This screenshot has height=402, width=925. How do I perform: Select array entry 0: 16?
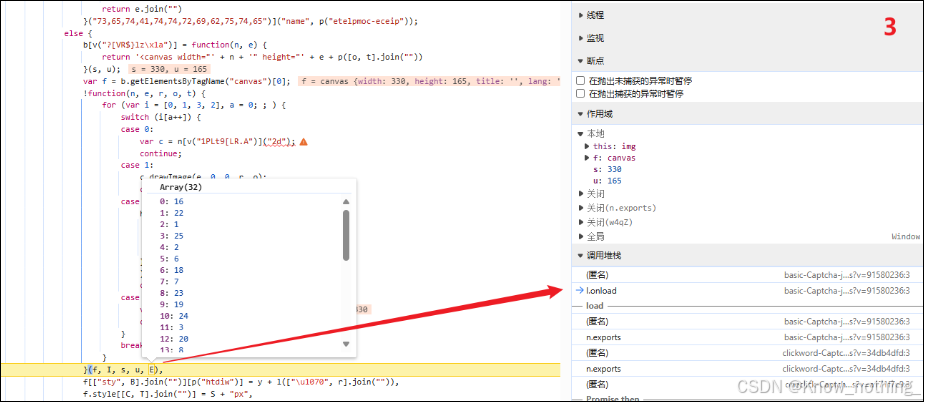coord(172,201)
